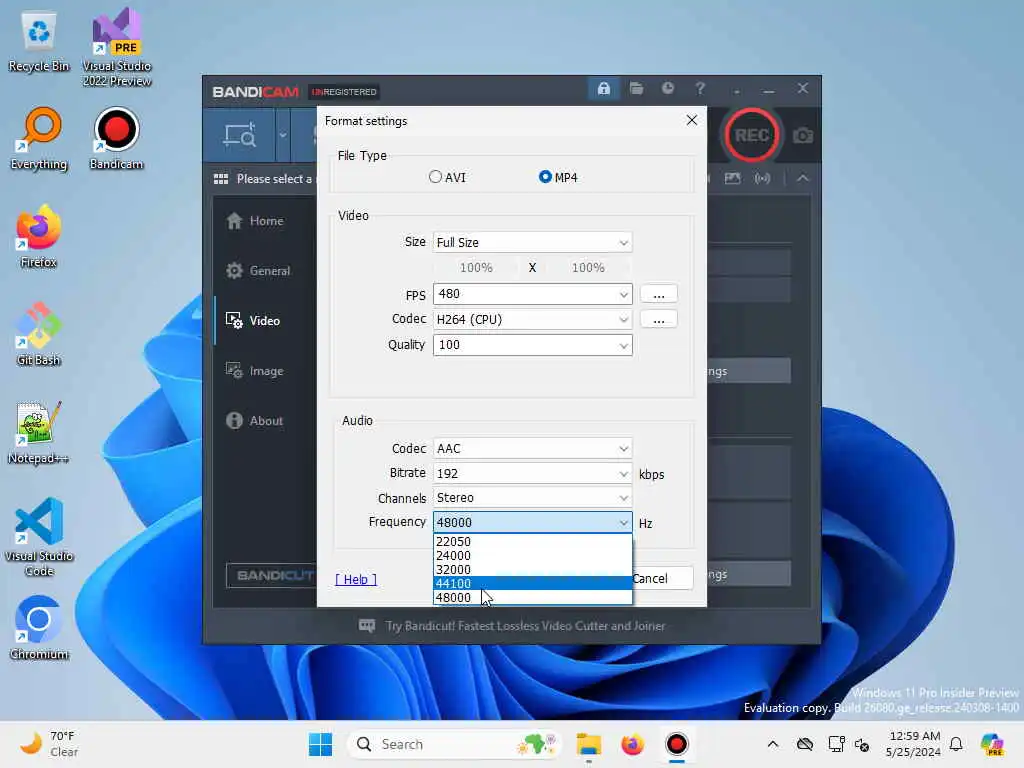1024x768 pixels.
Task: Click the screenshot camera icon
Action: [803, 135]
